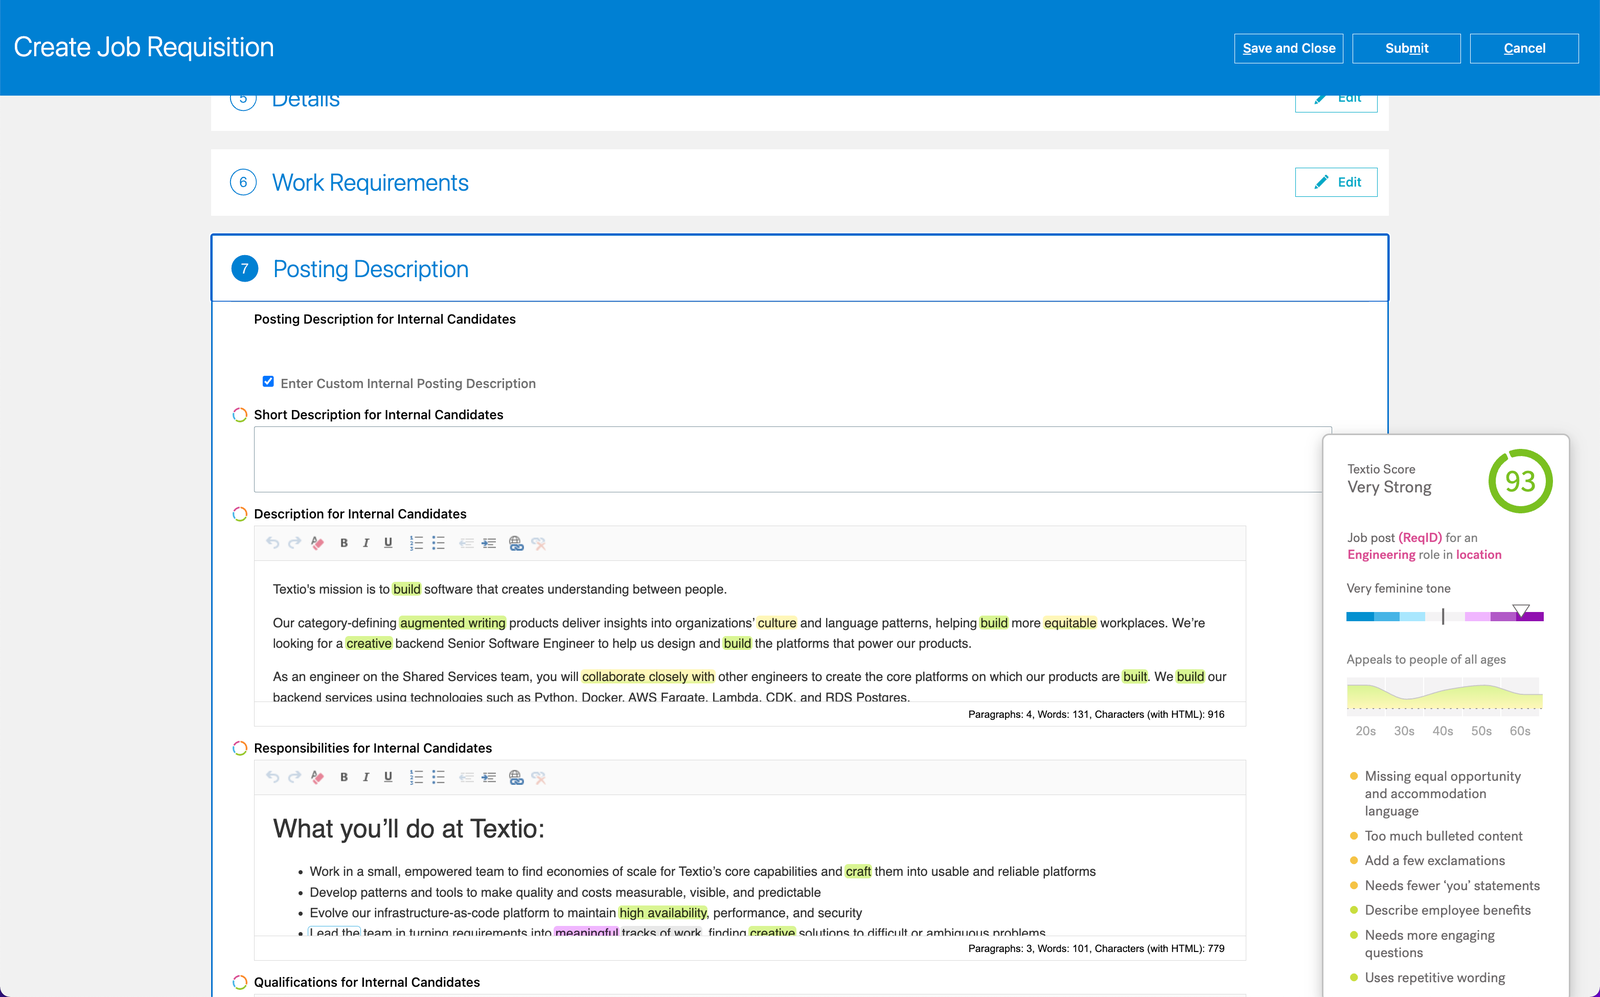
Task: Redo an edit in the Responsibilities editor
Action: 294,777
